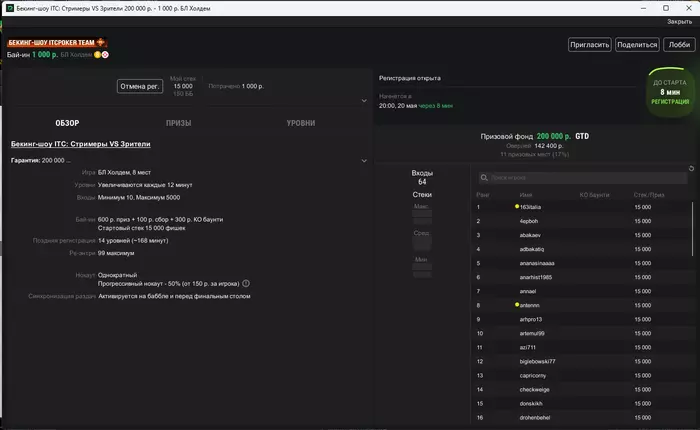Click the Стеки label
Viewport: 700px width, 430px height.
422,195
